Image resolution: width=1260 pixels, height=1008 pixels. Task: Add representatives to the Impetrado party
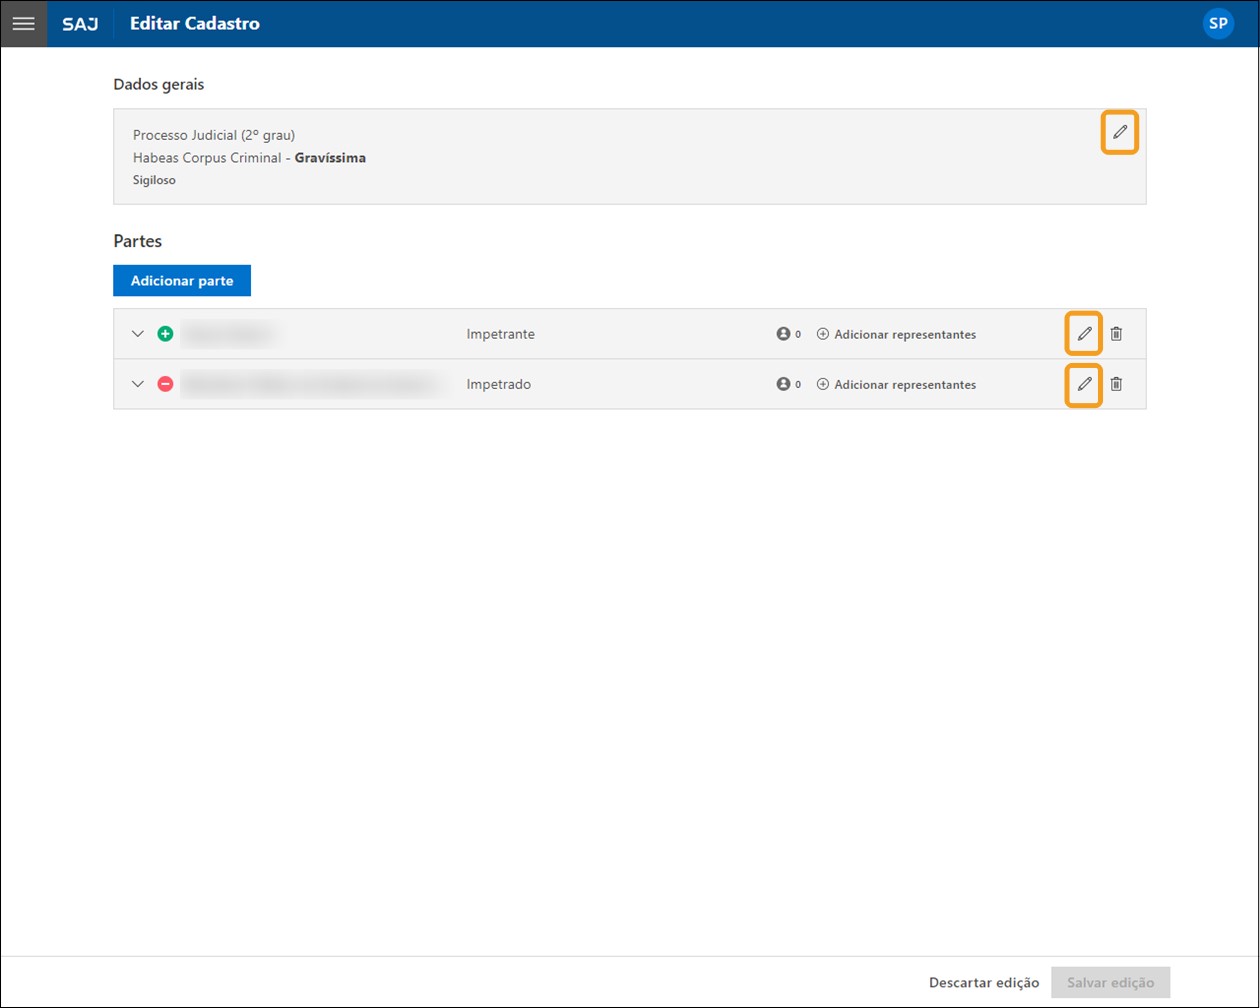896,385
